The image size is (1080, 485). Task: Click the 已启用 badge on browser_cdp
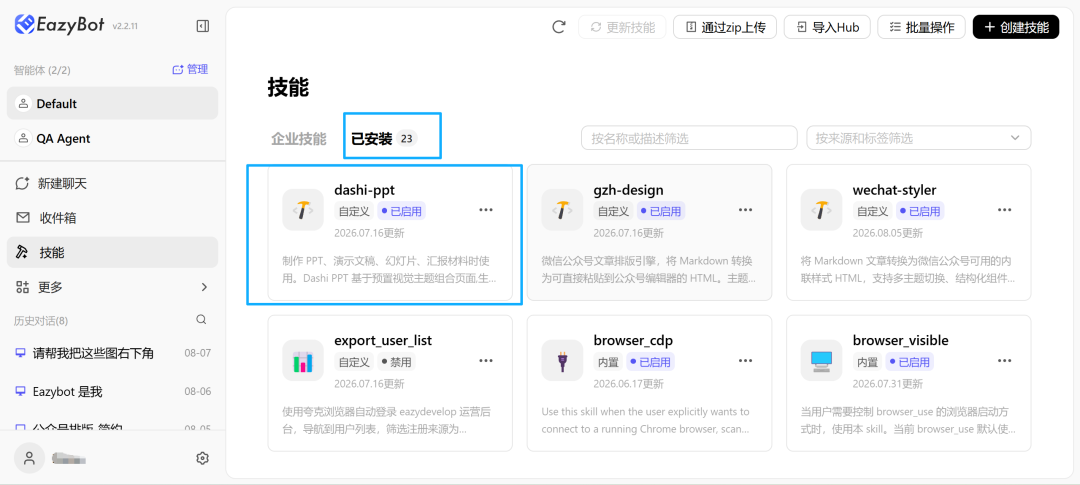click(651, 362)
